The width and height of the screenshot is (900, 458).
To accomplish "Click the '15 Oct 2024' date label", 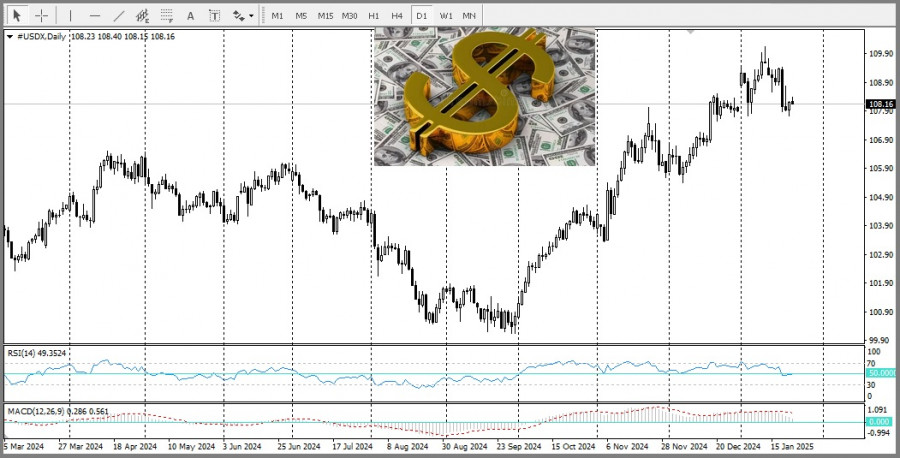I will pyautogui.click(x=573, y=447).
